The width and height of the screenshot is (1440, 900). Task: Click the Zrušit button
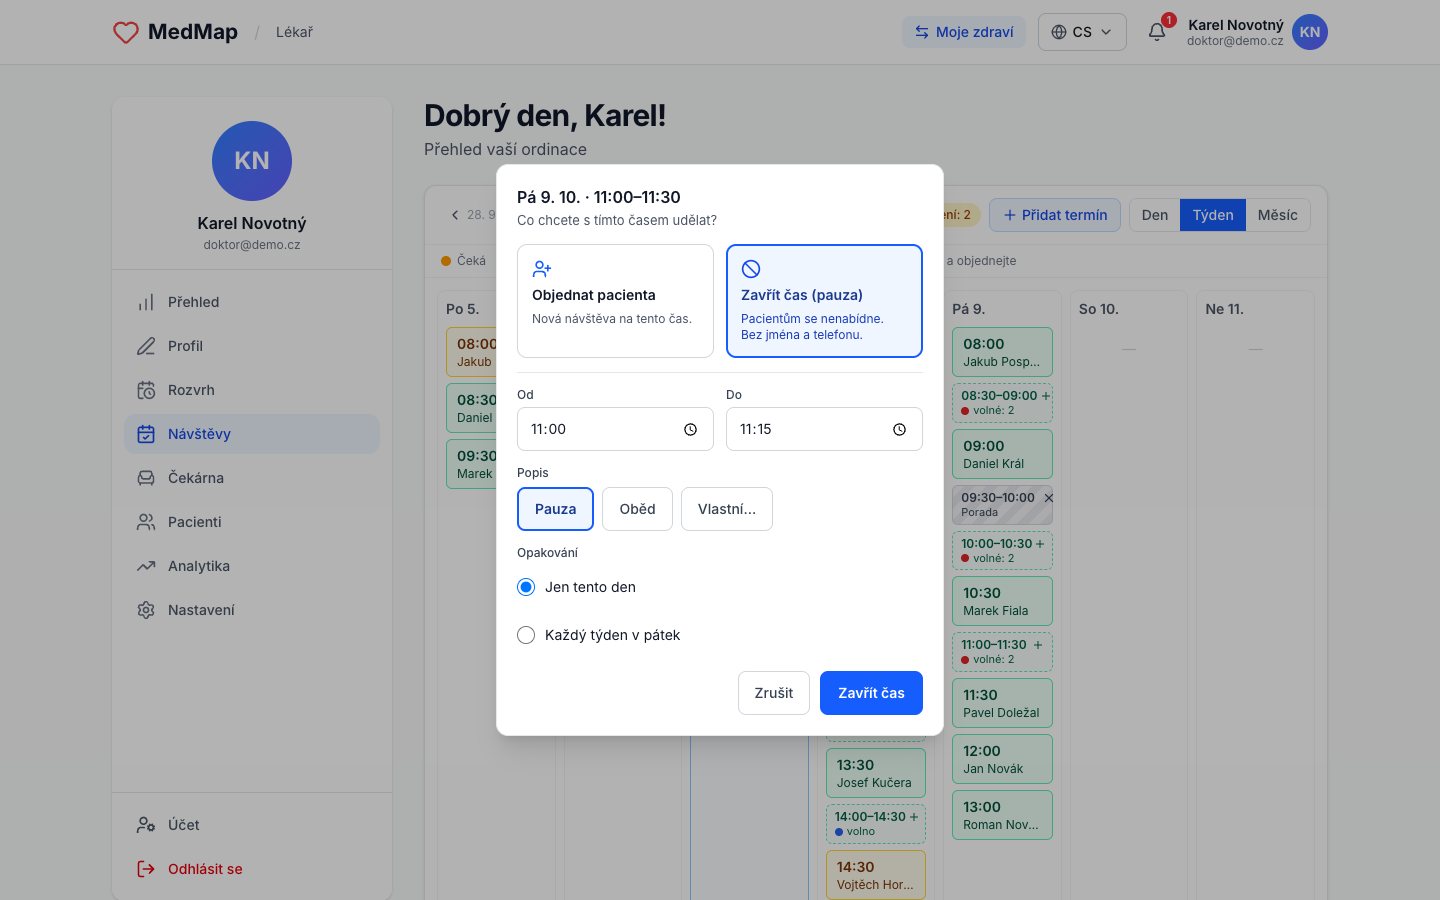click(774, 693)
